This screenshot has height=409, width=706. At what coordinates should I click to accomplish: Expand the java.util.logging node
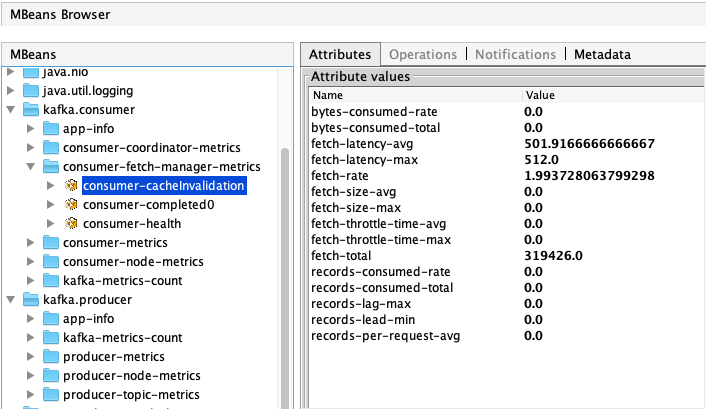[x=10, y=91]
